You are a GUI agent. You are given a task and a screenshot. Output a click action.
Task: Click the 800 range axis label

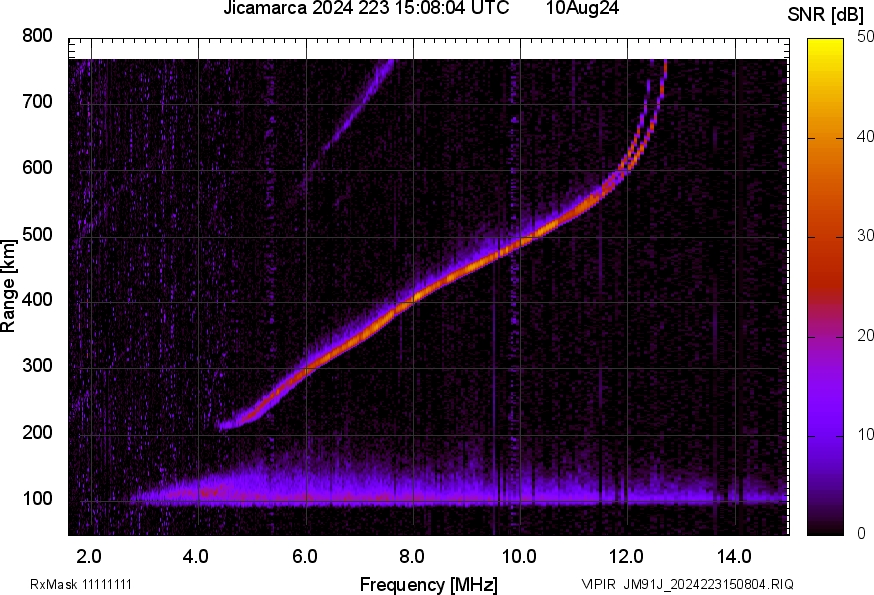pyautogui.click(x=37, y=36)
